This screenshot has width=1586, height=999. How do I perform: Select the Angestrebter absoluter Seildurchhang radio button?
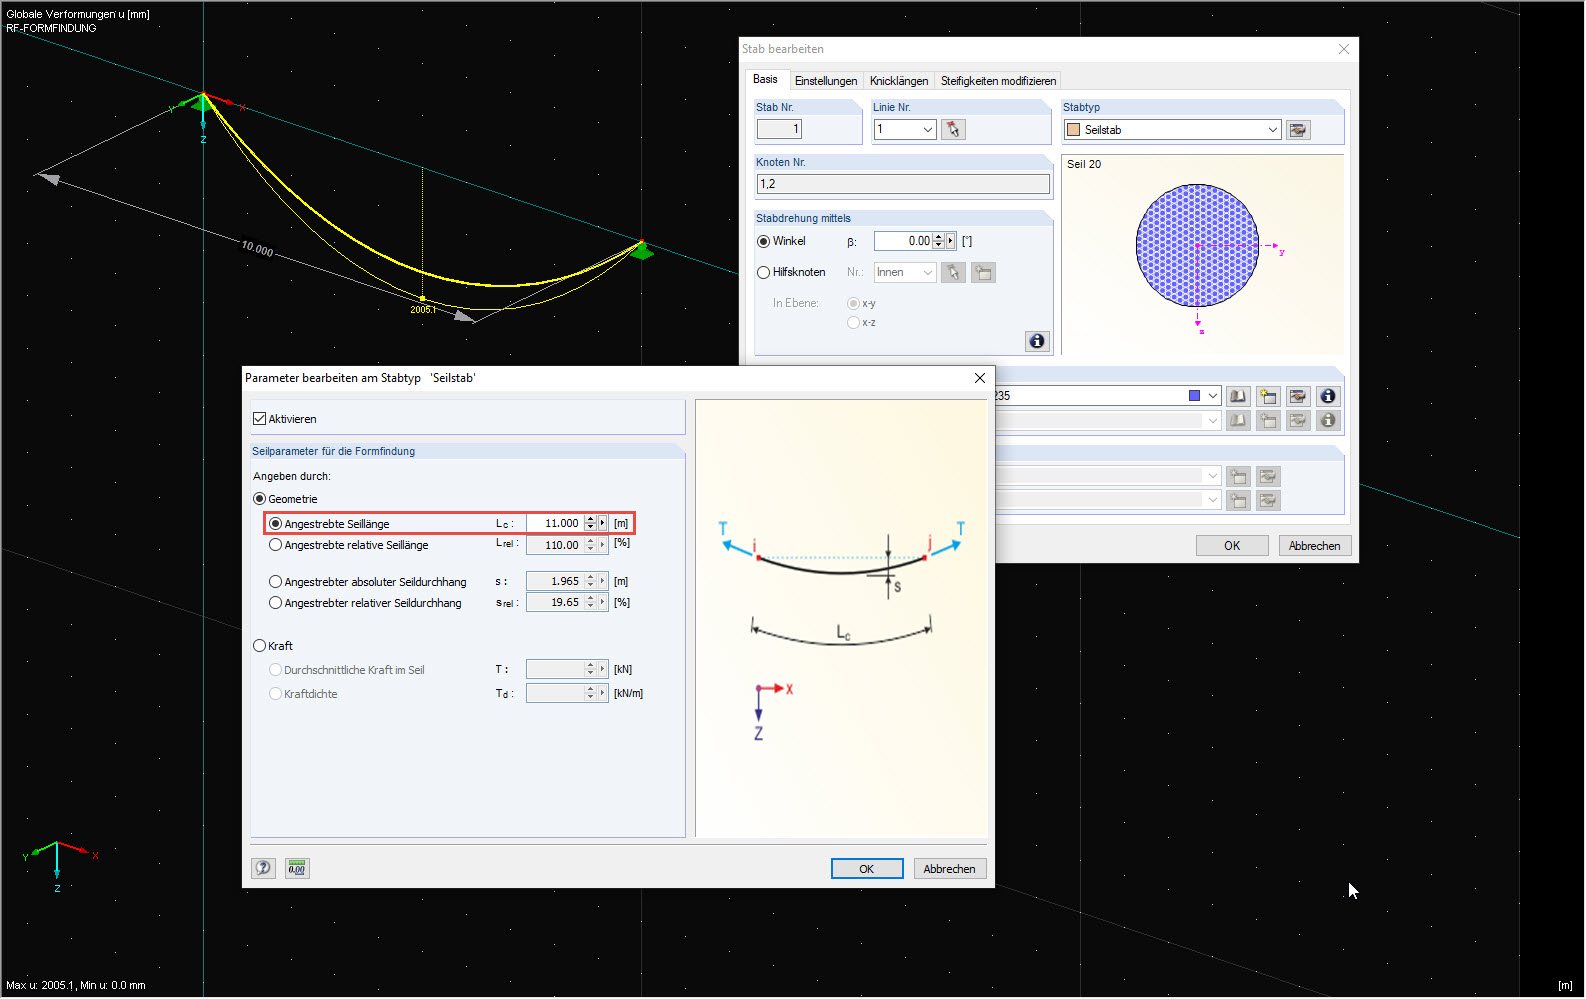pyautogui.click(x=275, y=582)
